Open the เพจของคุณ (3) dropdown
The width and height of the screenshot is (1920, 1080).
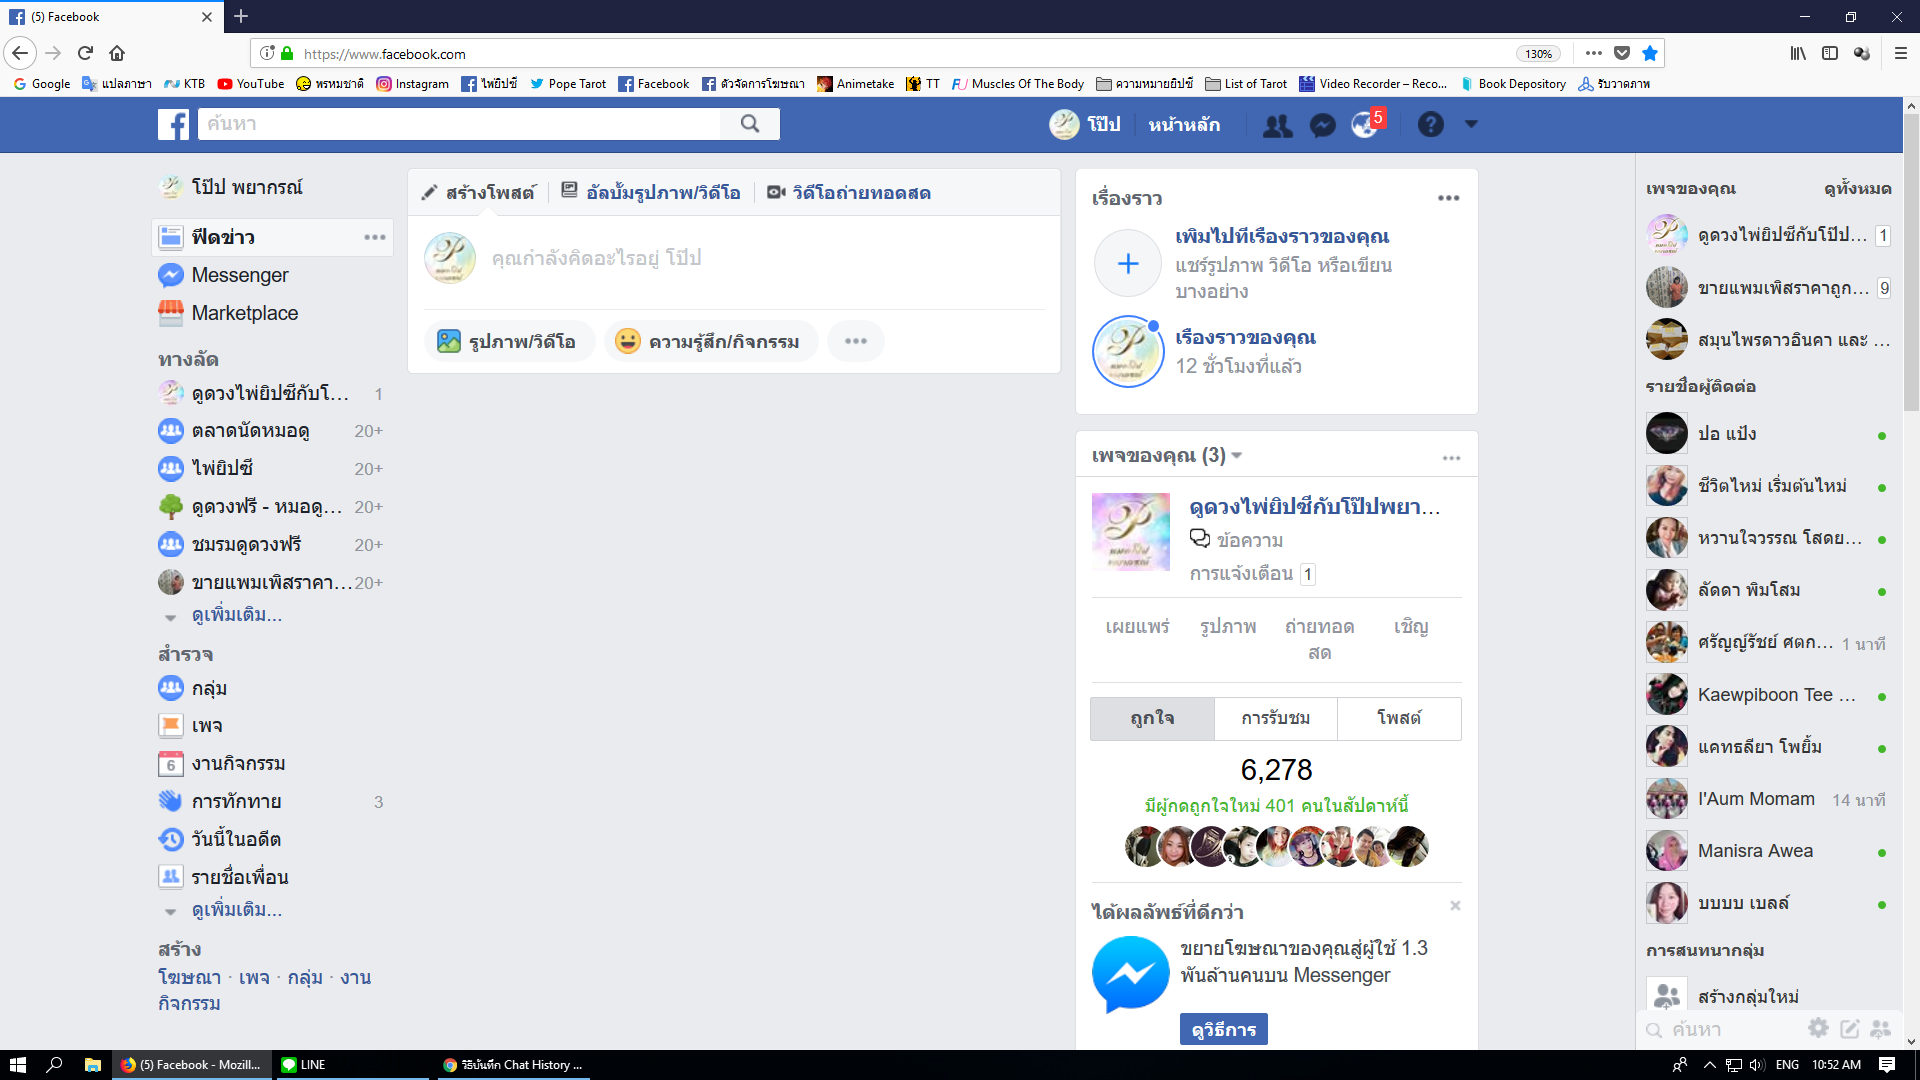pyautogui.click(x=1167, y=456)
